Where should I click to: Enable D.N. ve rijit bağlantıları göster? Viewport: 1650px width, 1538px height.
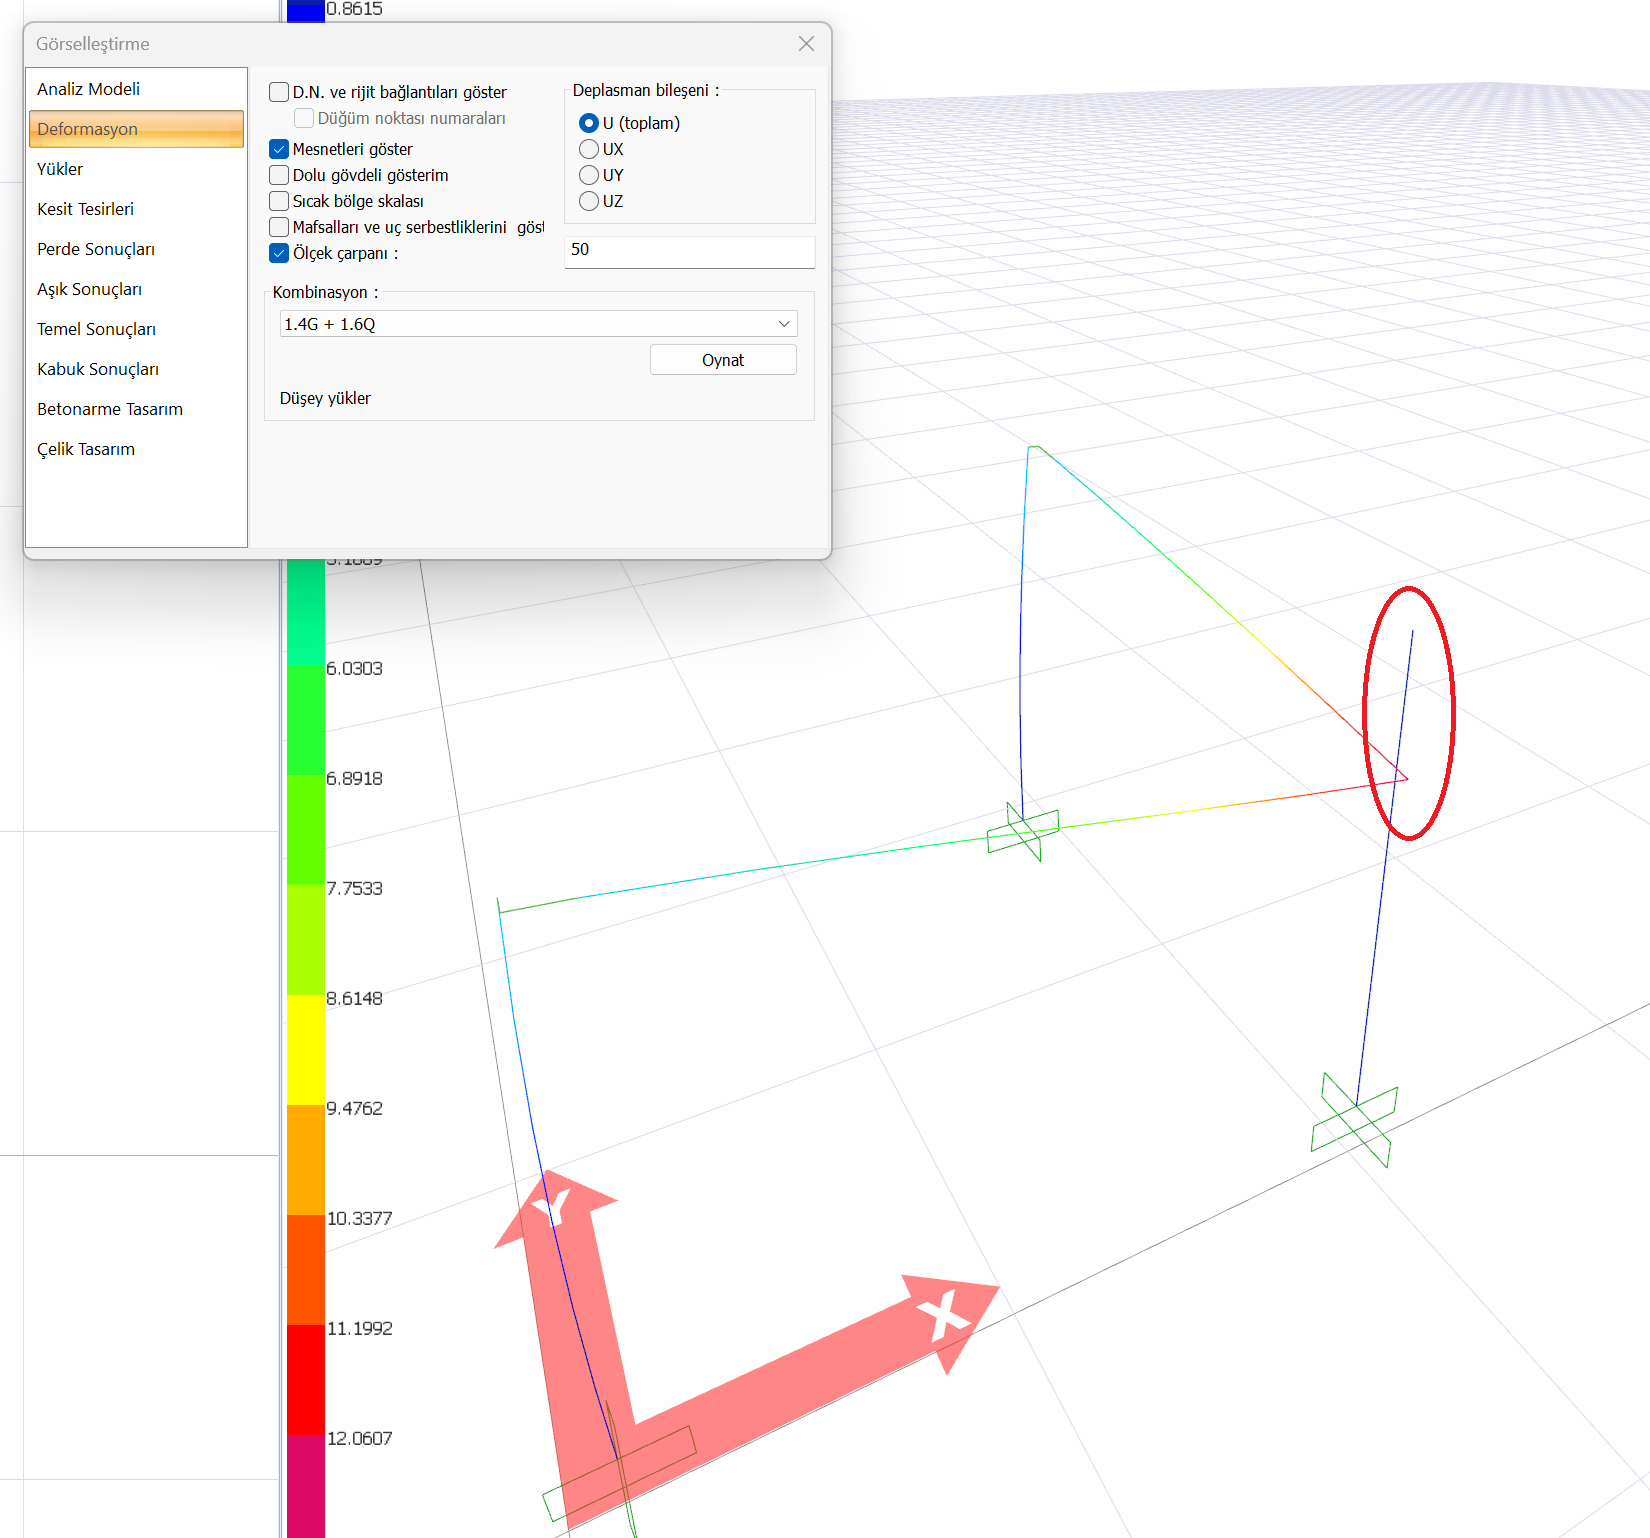click(x=280, y=92)
